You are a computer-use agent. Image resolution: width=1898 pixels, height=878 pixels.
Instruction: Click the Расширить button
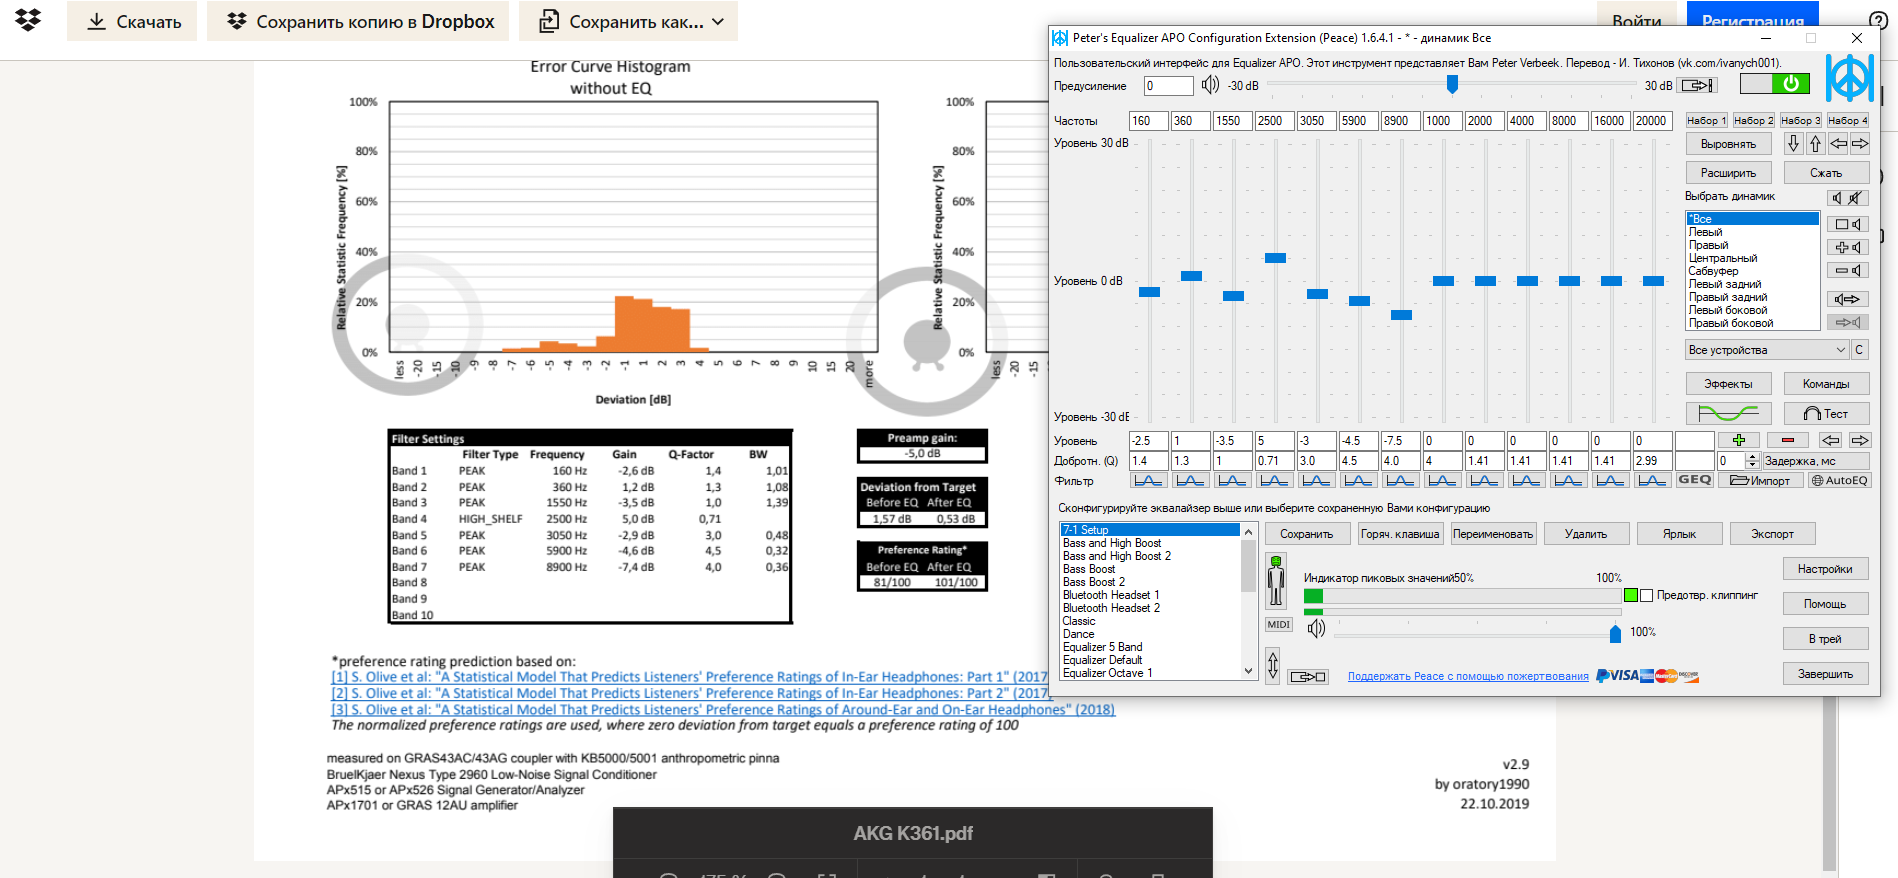[x=1728, y=173]
